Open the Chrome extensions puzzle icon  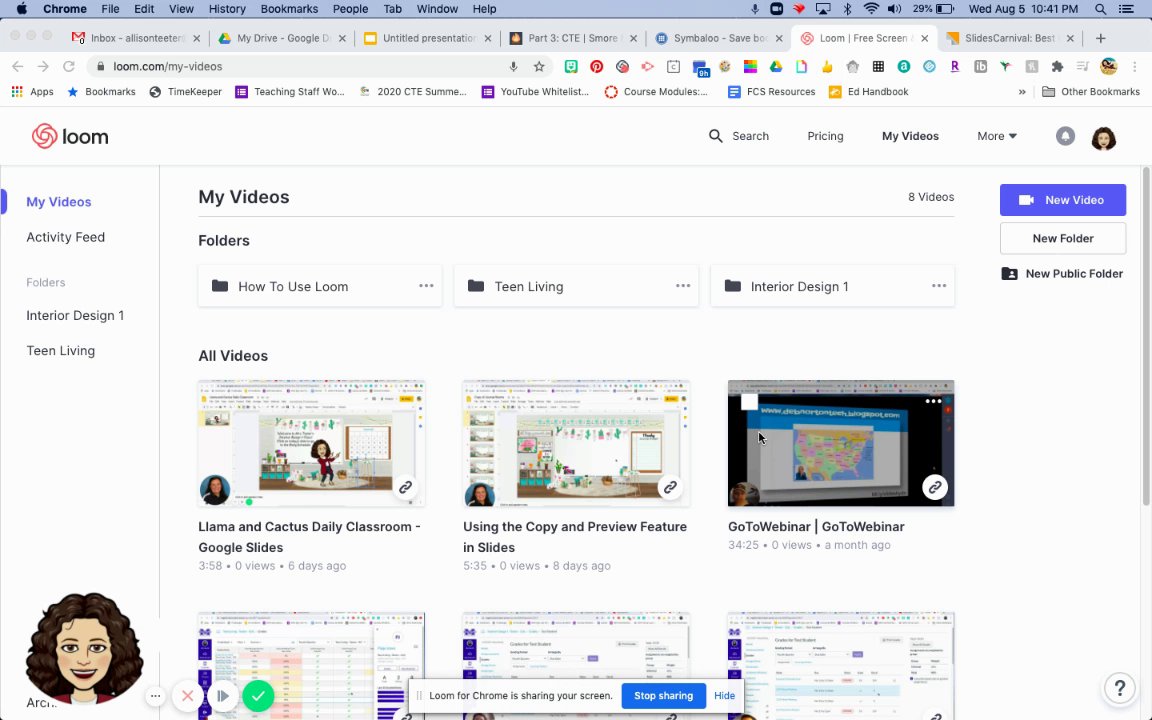pyautogui.click(x=1057, y=66)
